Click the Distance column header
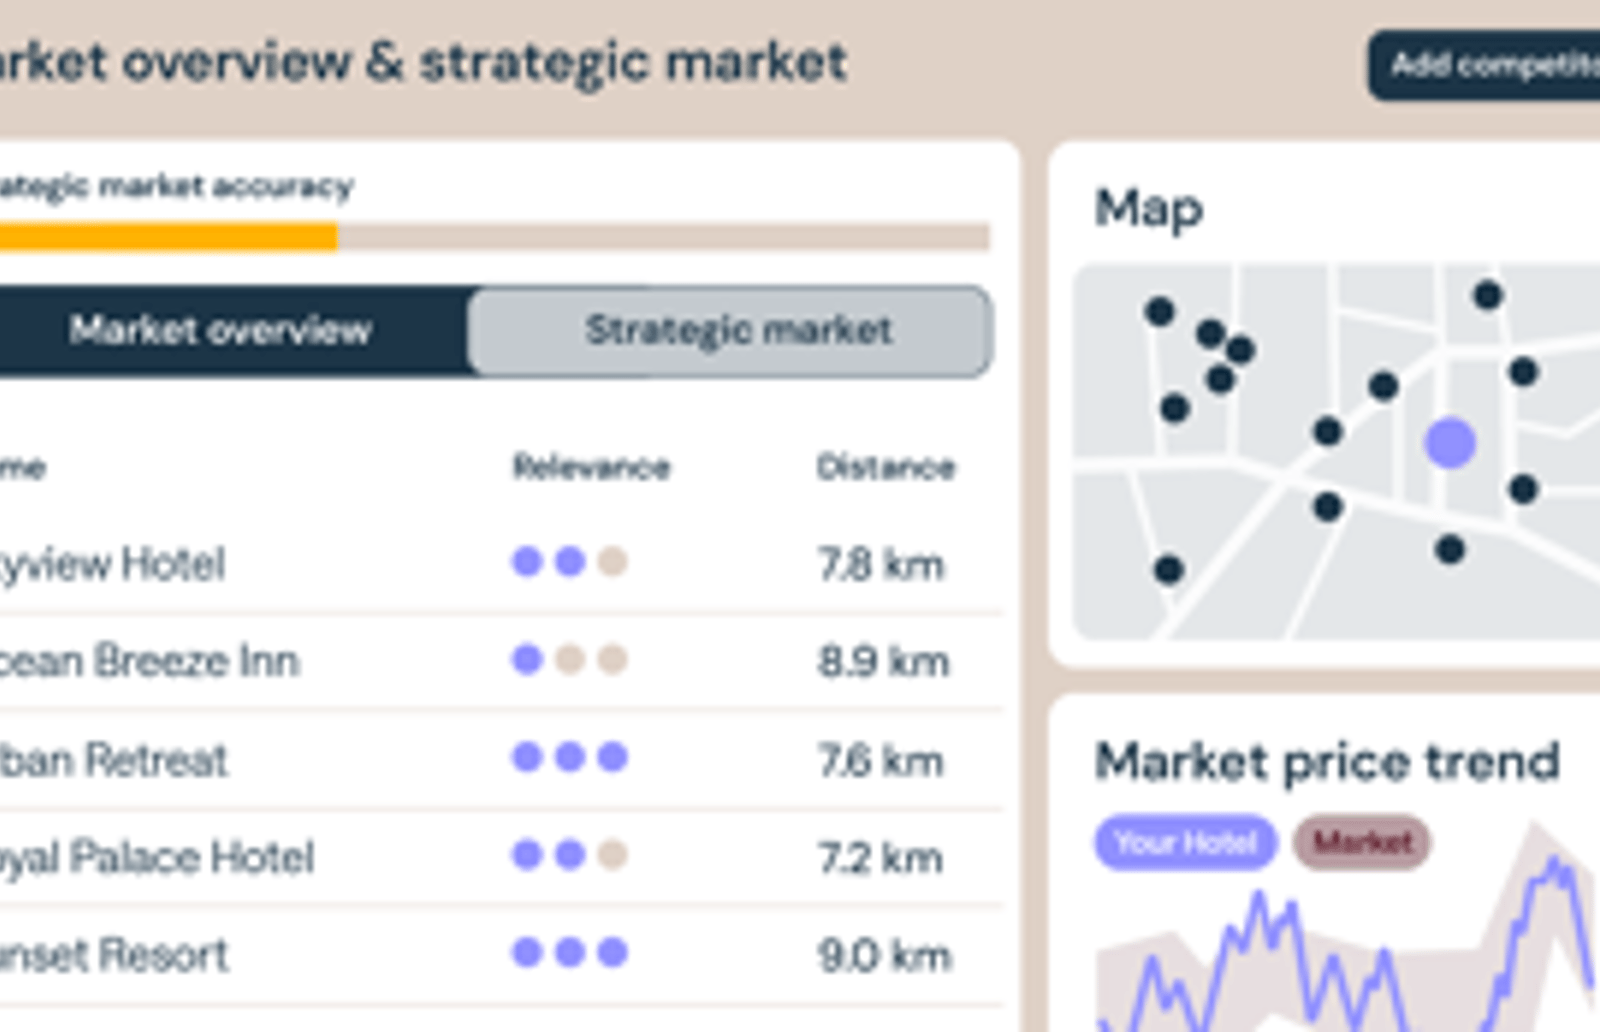 [885, 467]
